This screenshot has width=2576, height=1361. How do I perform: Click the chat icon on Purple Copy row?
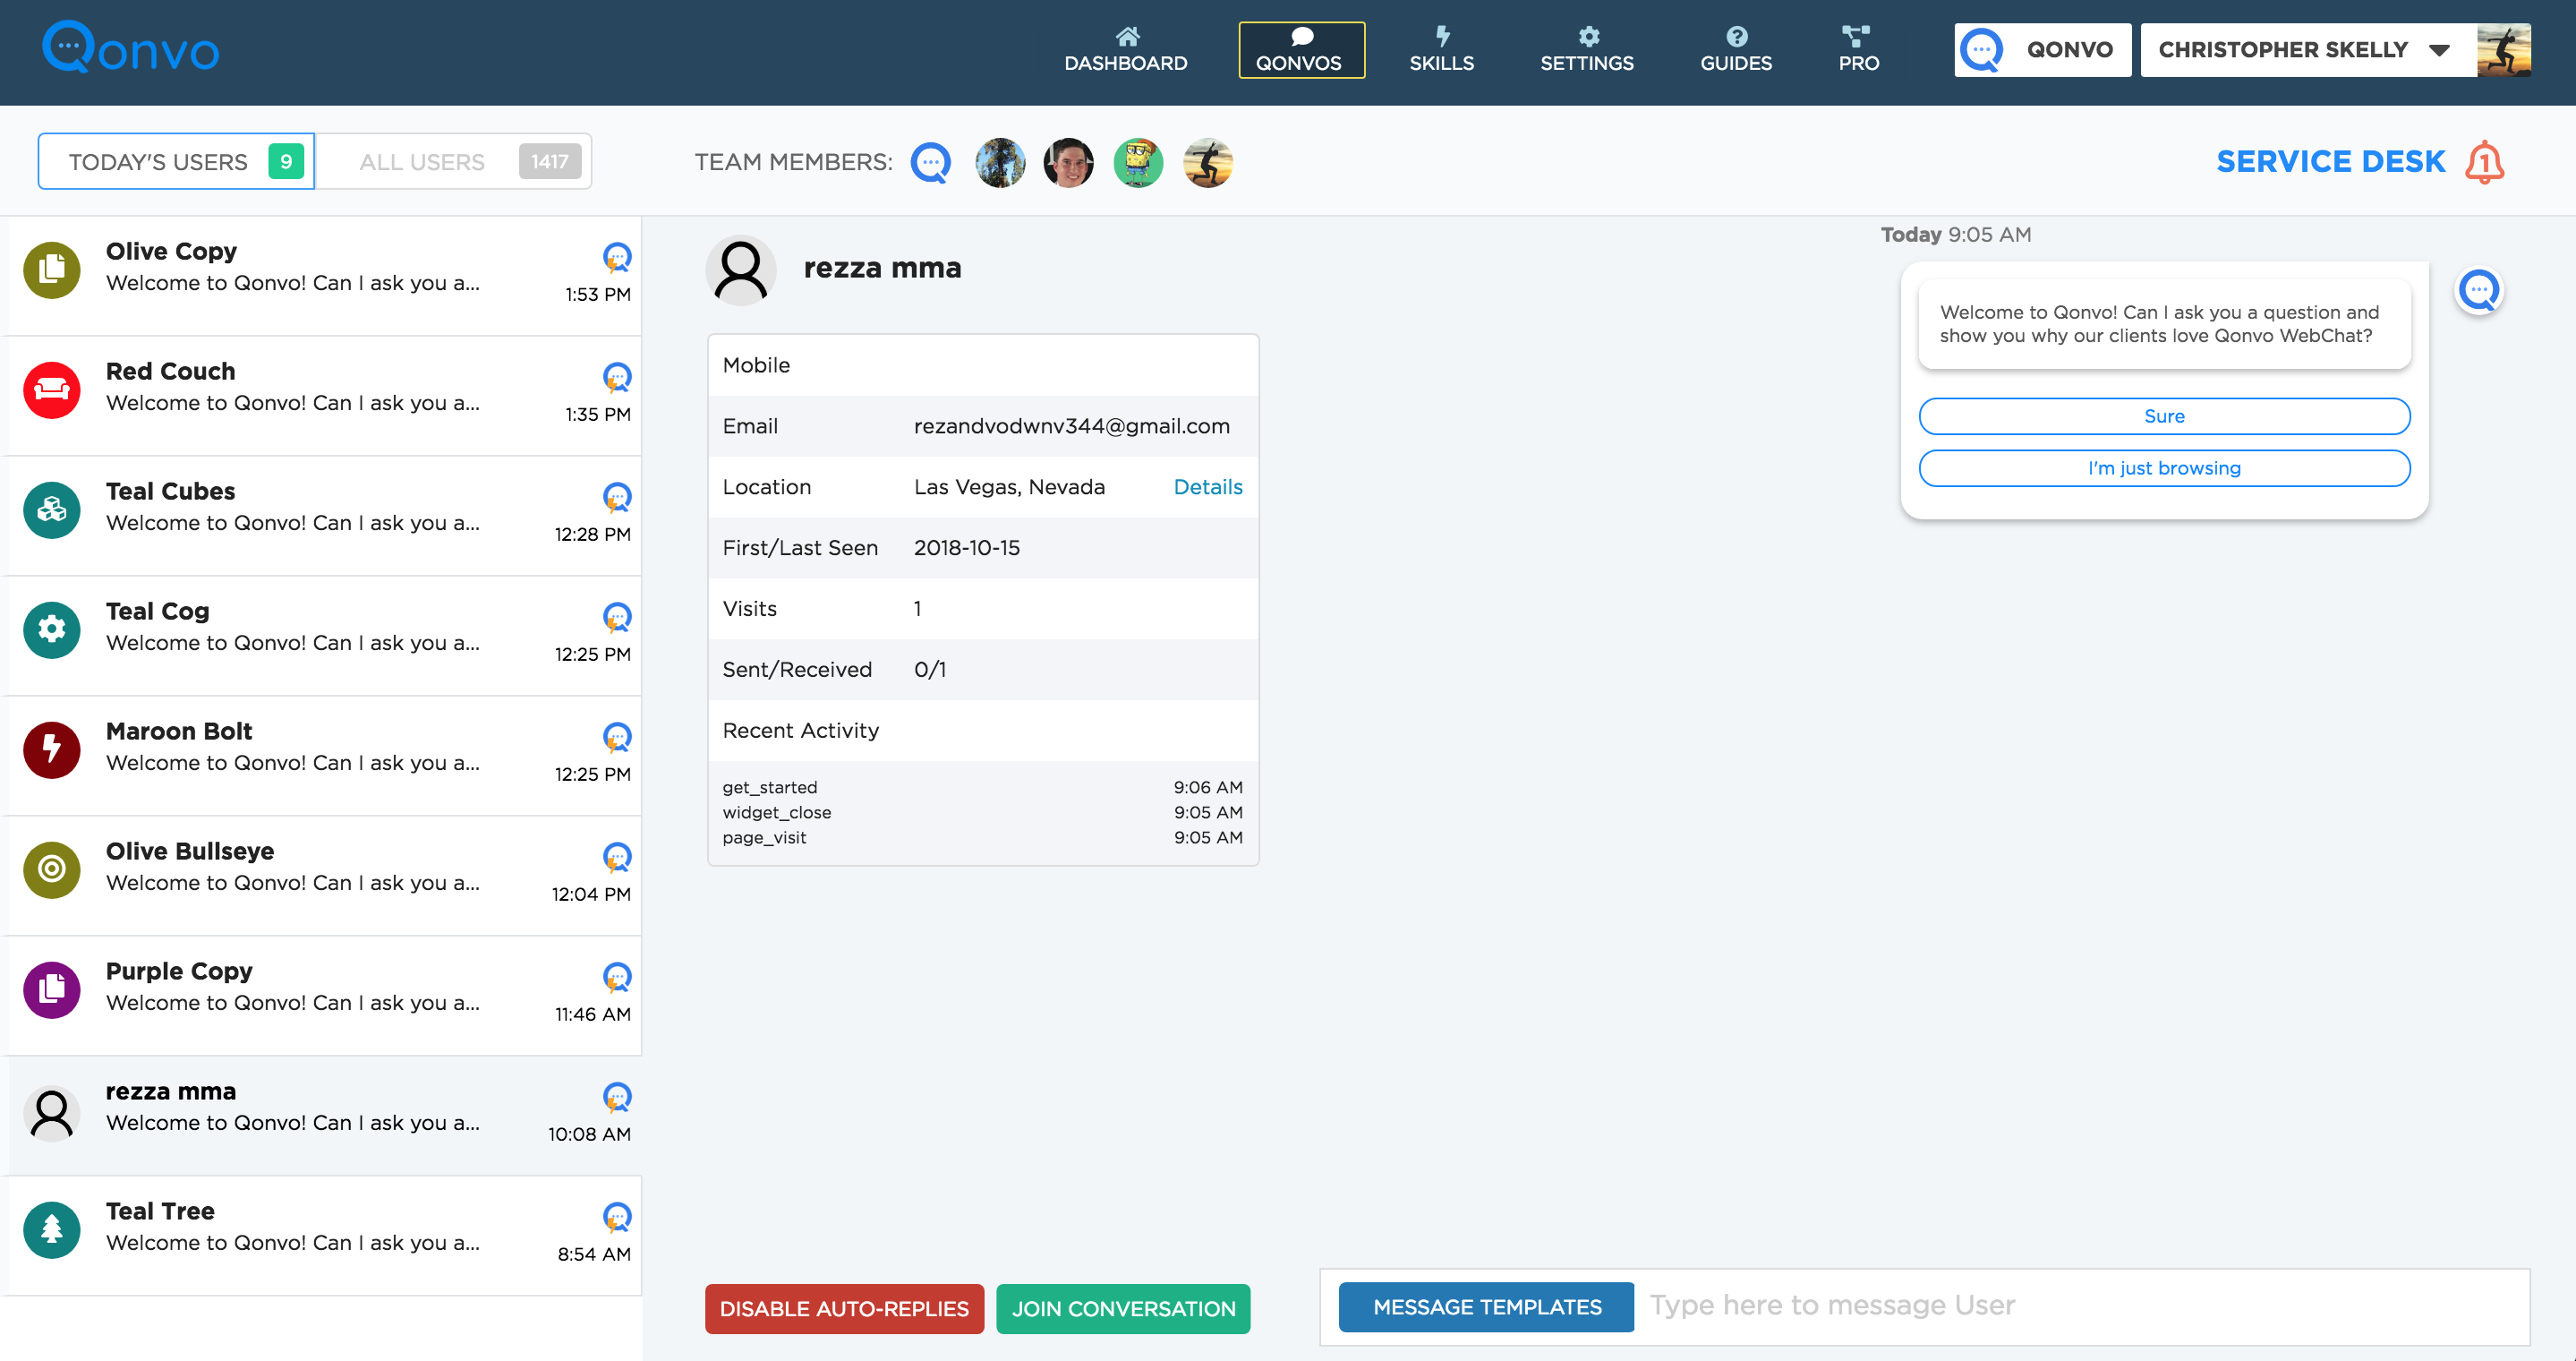[617, 977]
